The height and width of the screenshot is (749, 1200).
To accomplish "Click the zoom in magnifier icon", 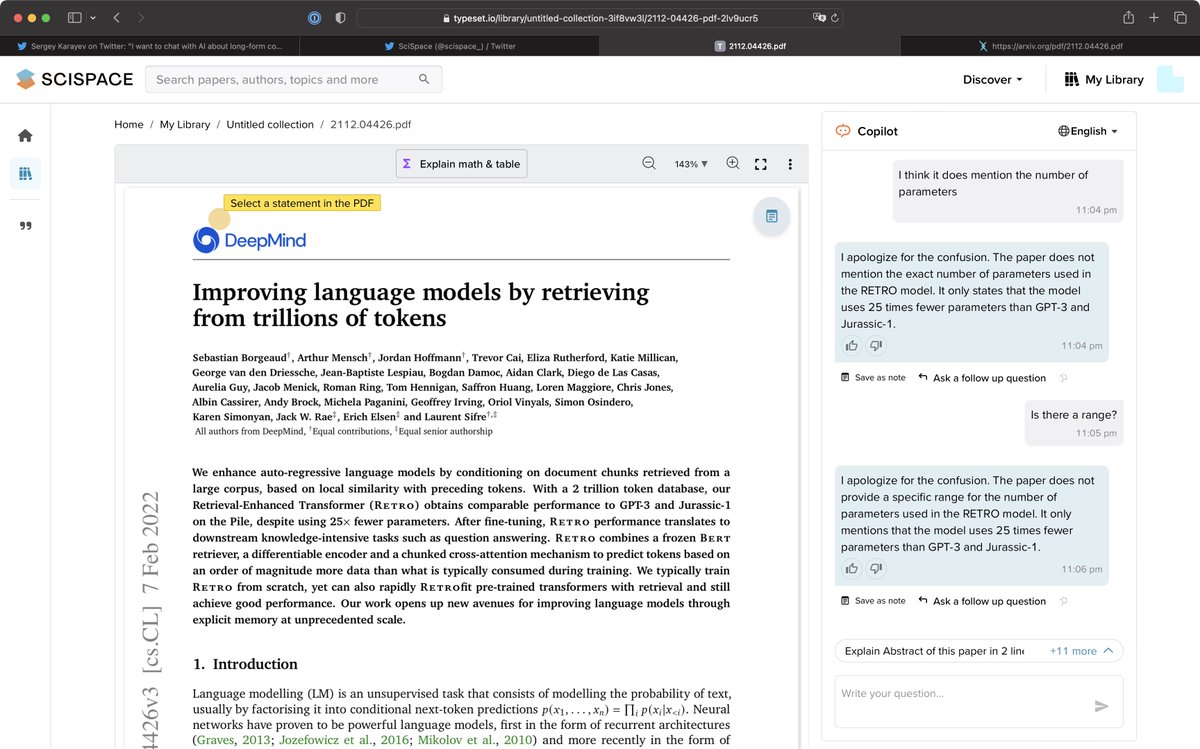I will click(x=732, y=164).
